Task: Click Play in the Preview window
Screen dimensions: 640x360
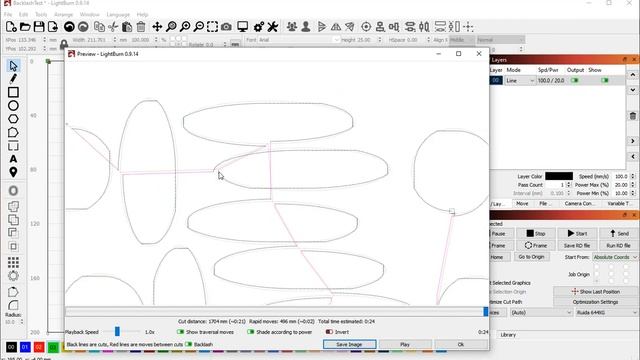Action: 405,344
